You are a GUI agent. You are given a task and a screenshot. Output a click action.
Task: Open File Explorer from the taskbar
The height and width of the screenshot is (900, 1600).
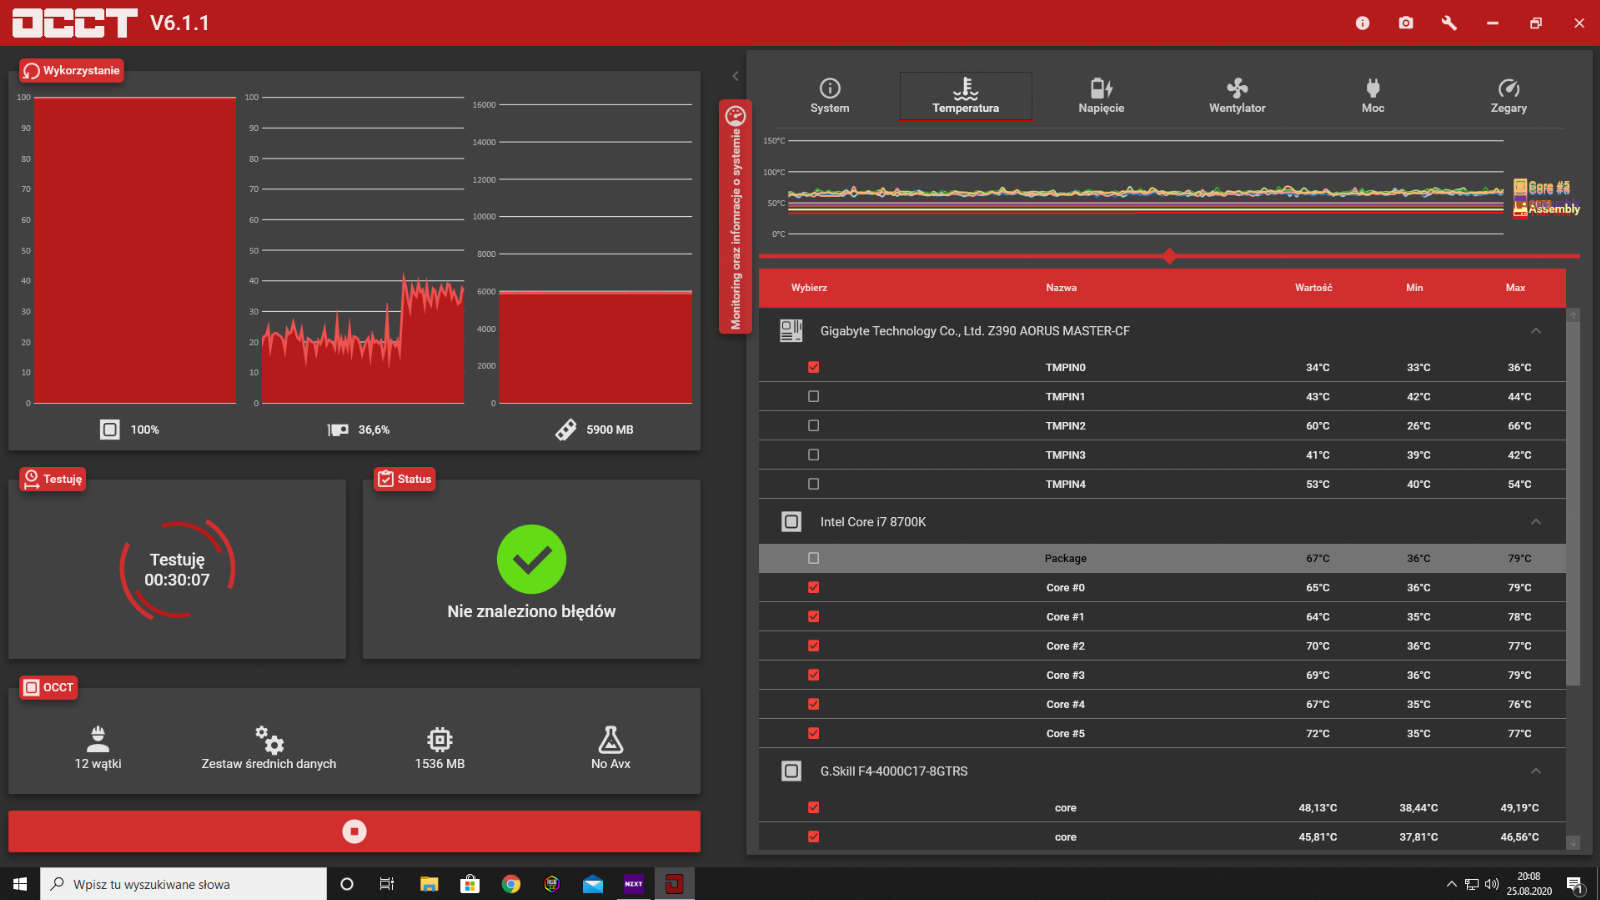[429, 884]
